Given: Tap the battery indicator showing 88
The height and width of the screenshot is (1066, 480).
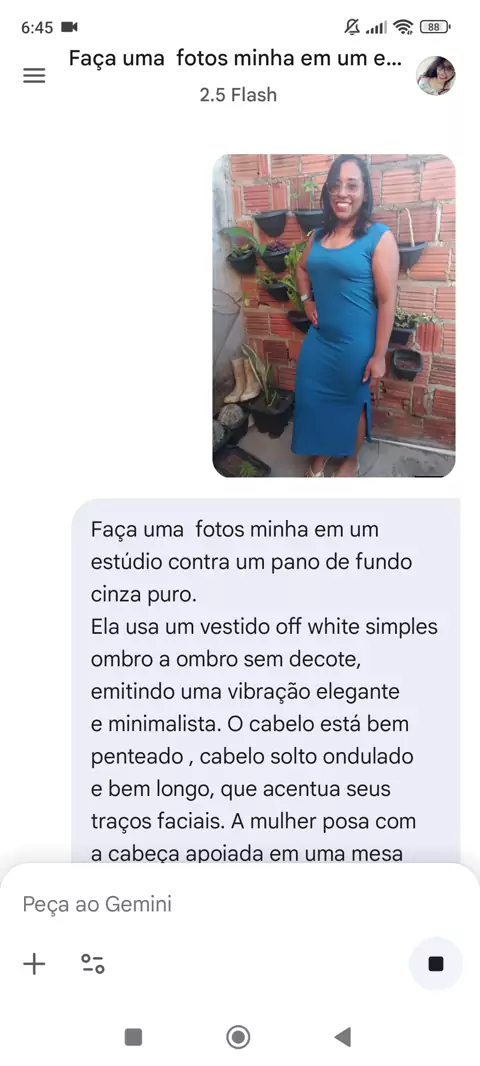Looking at the screenshot, I should point(435,27).
